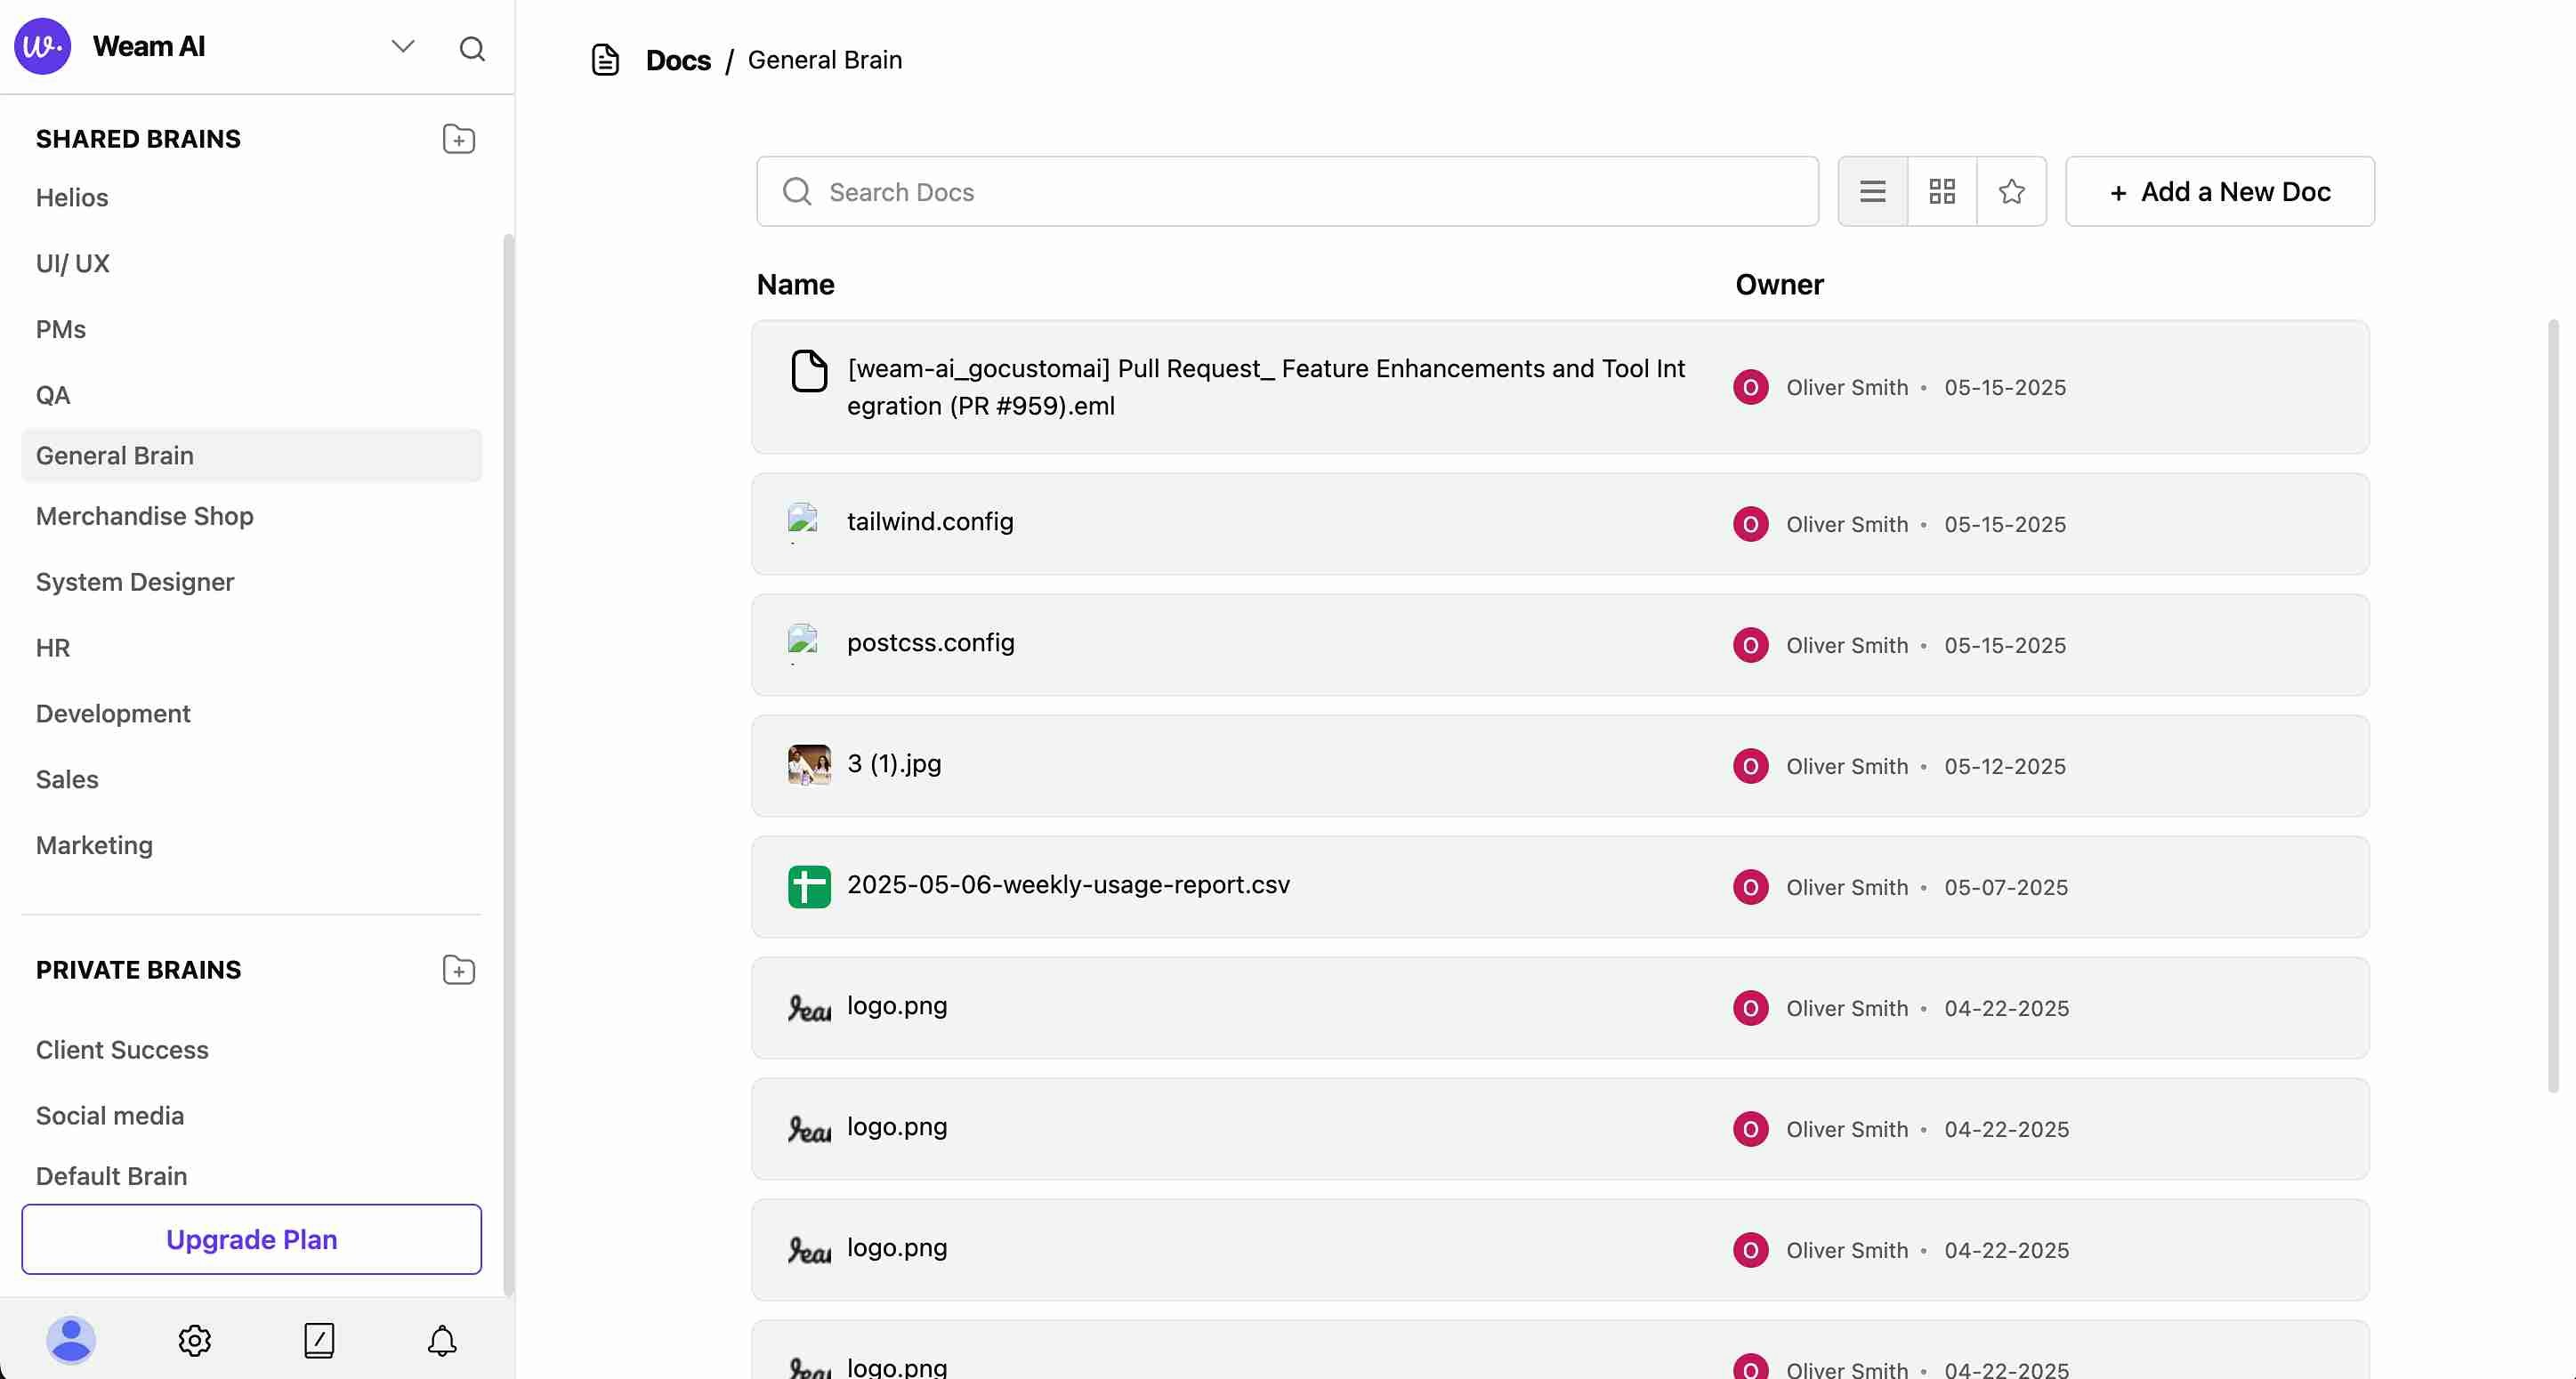Click user profile avatar icon
2576x1379 pixels.
point(70,1340)
